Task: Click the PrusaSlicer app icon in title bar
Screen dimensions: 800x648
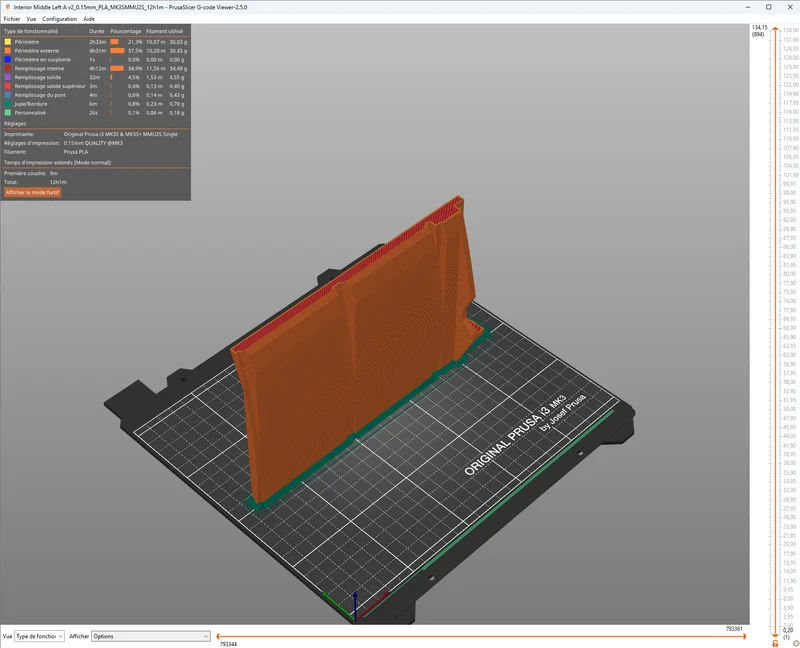Action: click(x=7, y=7)
